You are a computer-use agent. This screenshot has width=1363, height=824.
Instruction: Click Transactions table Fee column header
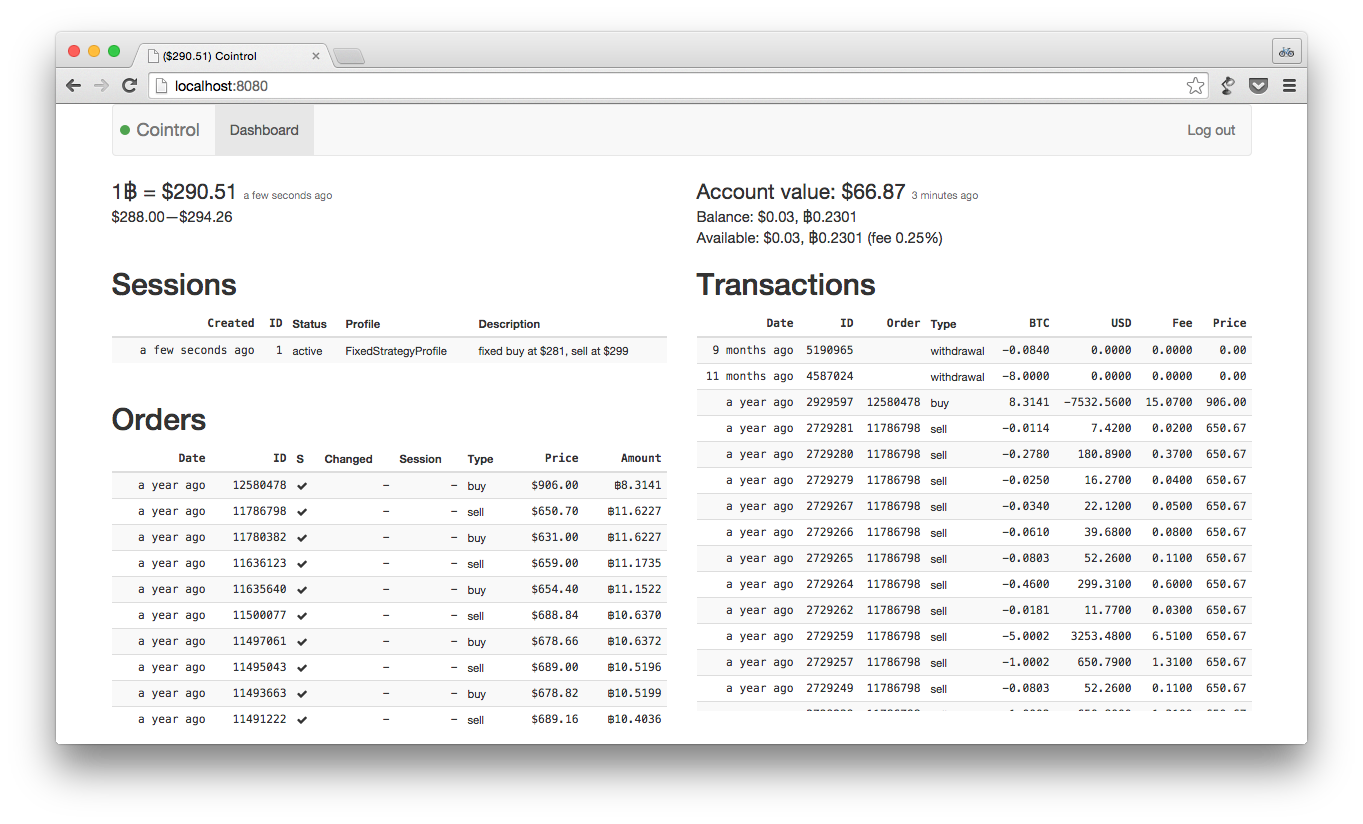tap(1182, 323)
